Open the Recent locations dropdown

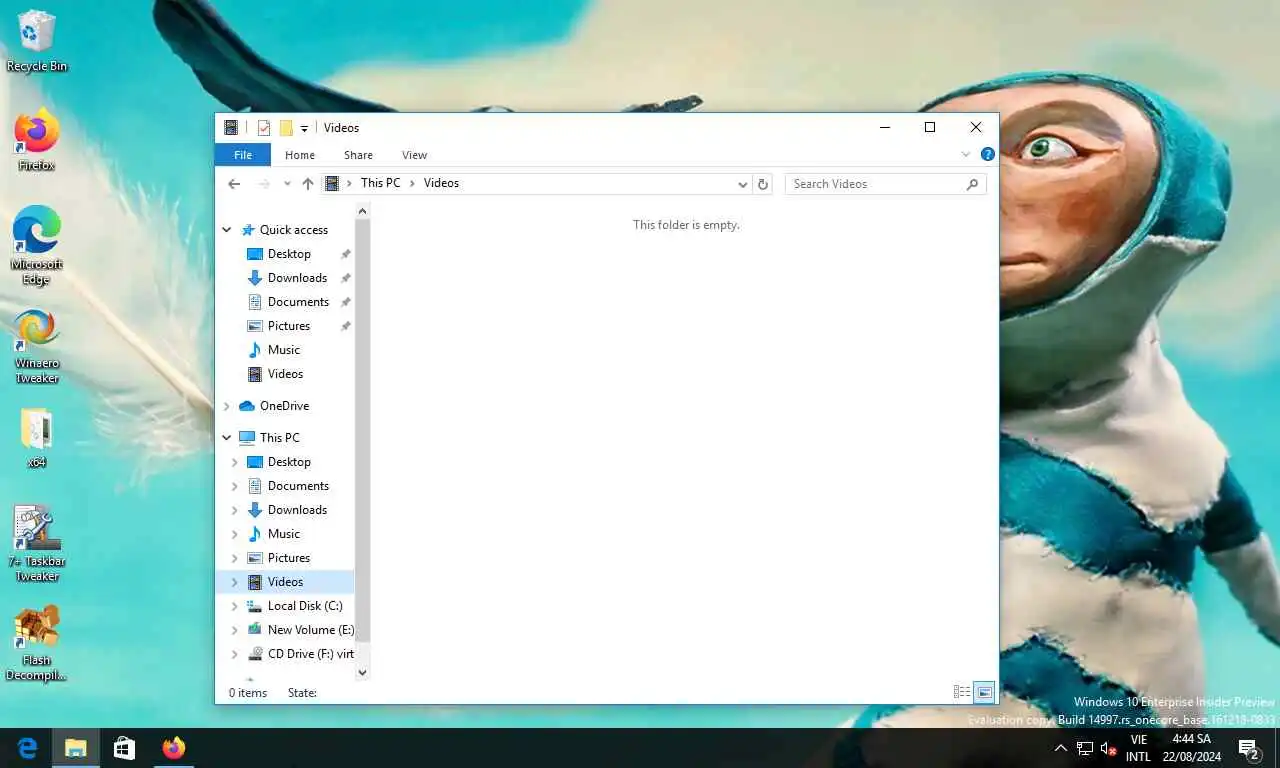coord(287,184)
